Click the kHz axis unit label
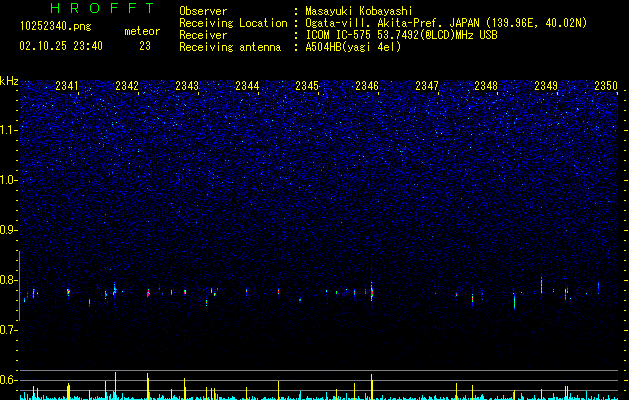The height and width of the screenshot is (400, 629). click(x=9, y=81)
